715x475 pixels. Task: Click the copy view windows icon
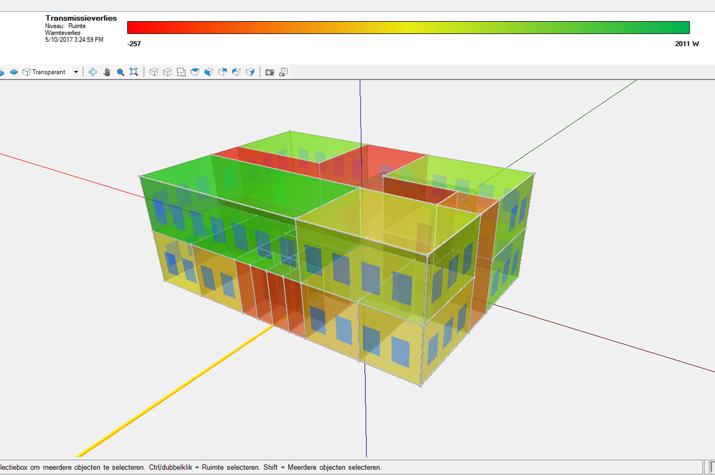(283, 72)
